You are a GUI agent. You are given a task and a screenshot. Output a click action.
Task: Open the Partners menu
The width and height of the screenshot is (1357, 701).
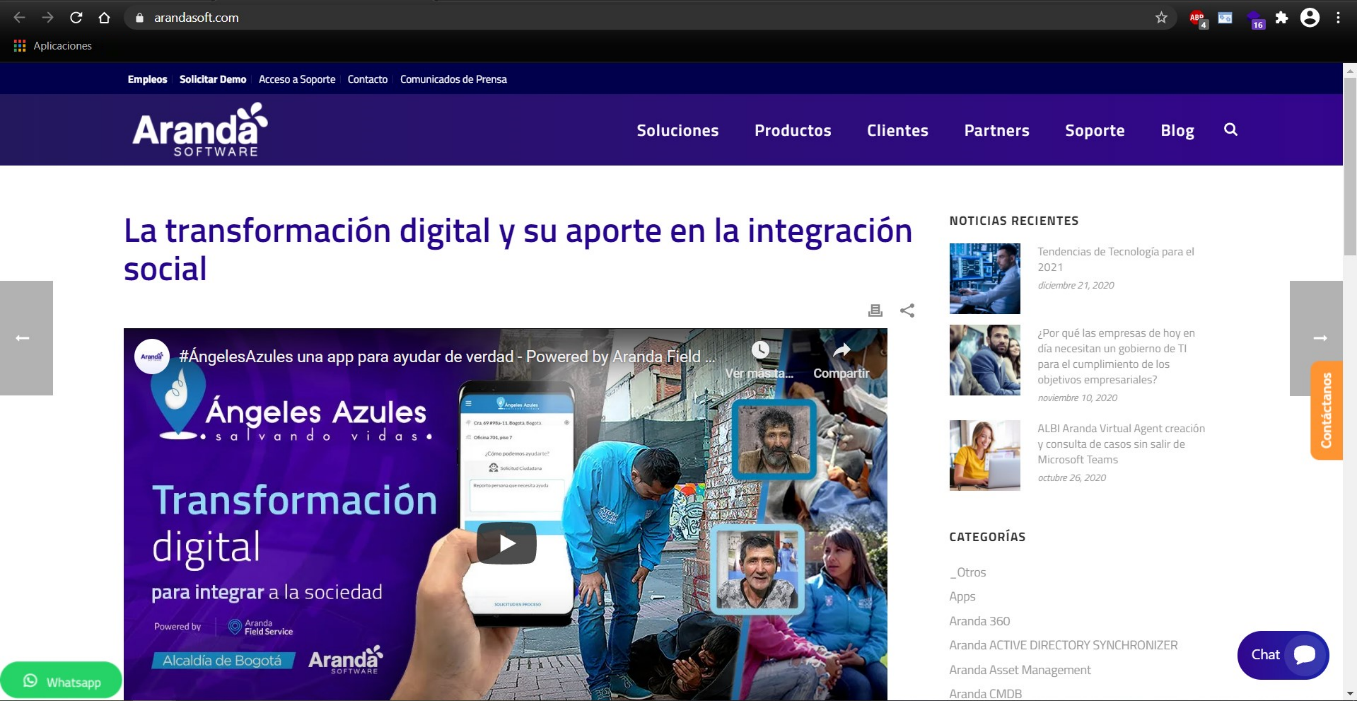tap(997, 131)
